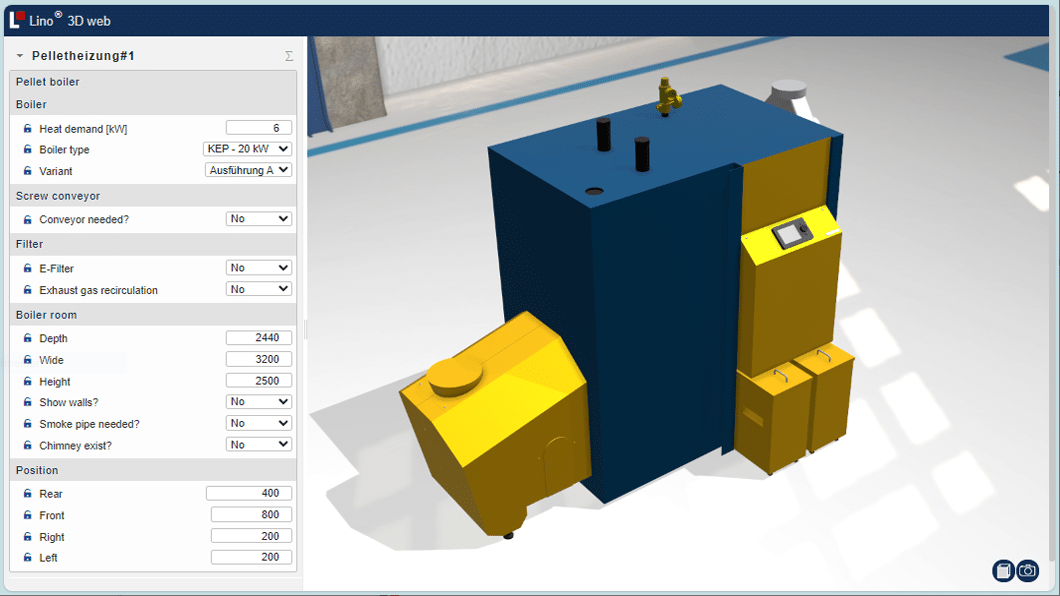
Task: Open the Chimney exist dropdown
Action: 259,445
